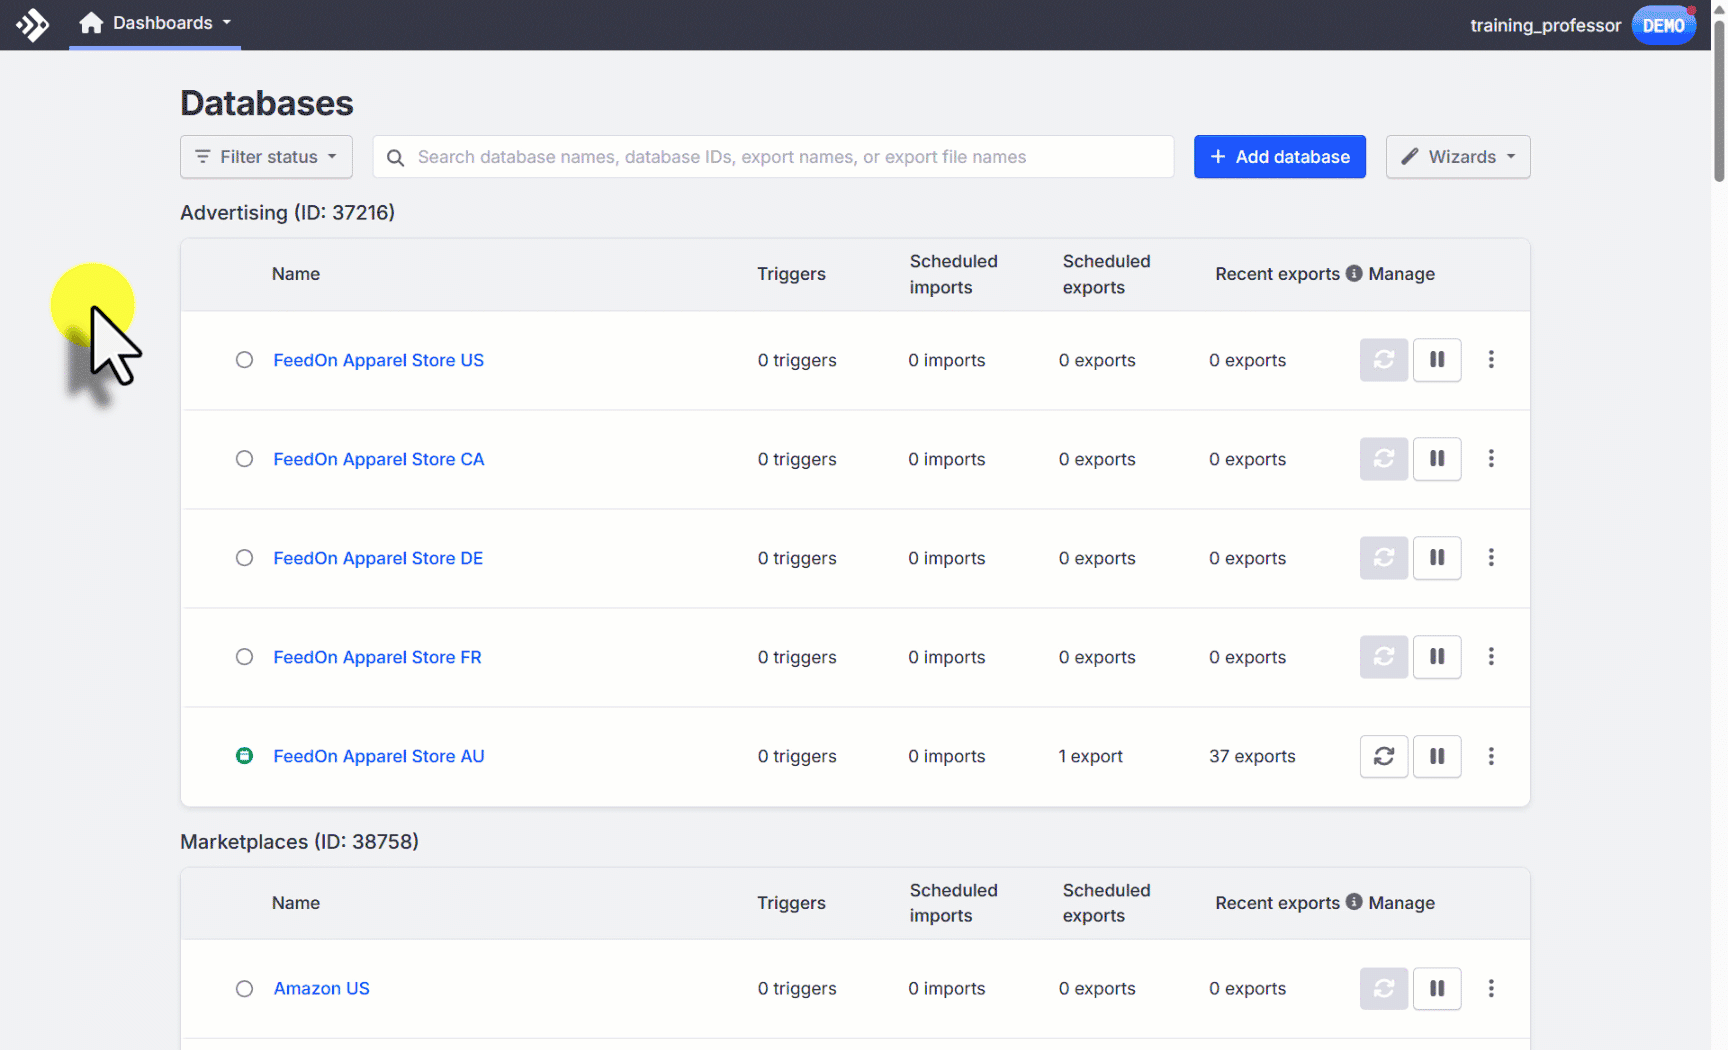Click the DEMO badge
The image size is (1728, 1050).
(x=1663, y=25)
